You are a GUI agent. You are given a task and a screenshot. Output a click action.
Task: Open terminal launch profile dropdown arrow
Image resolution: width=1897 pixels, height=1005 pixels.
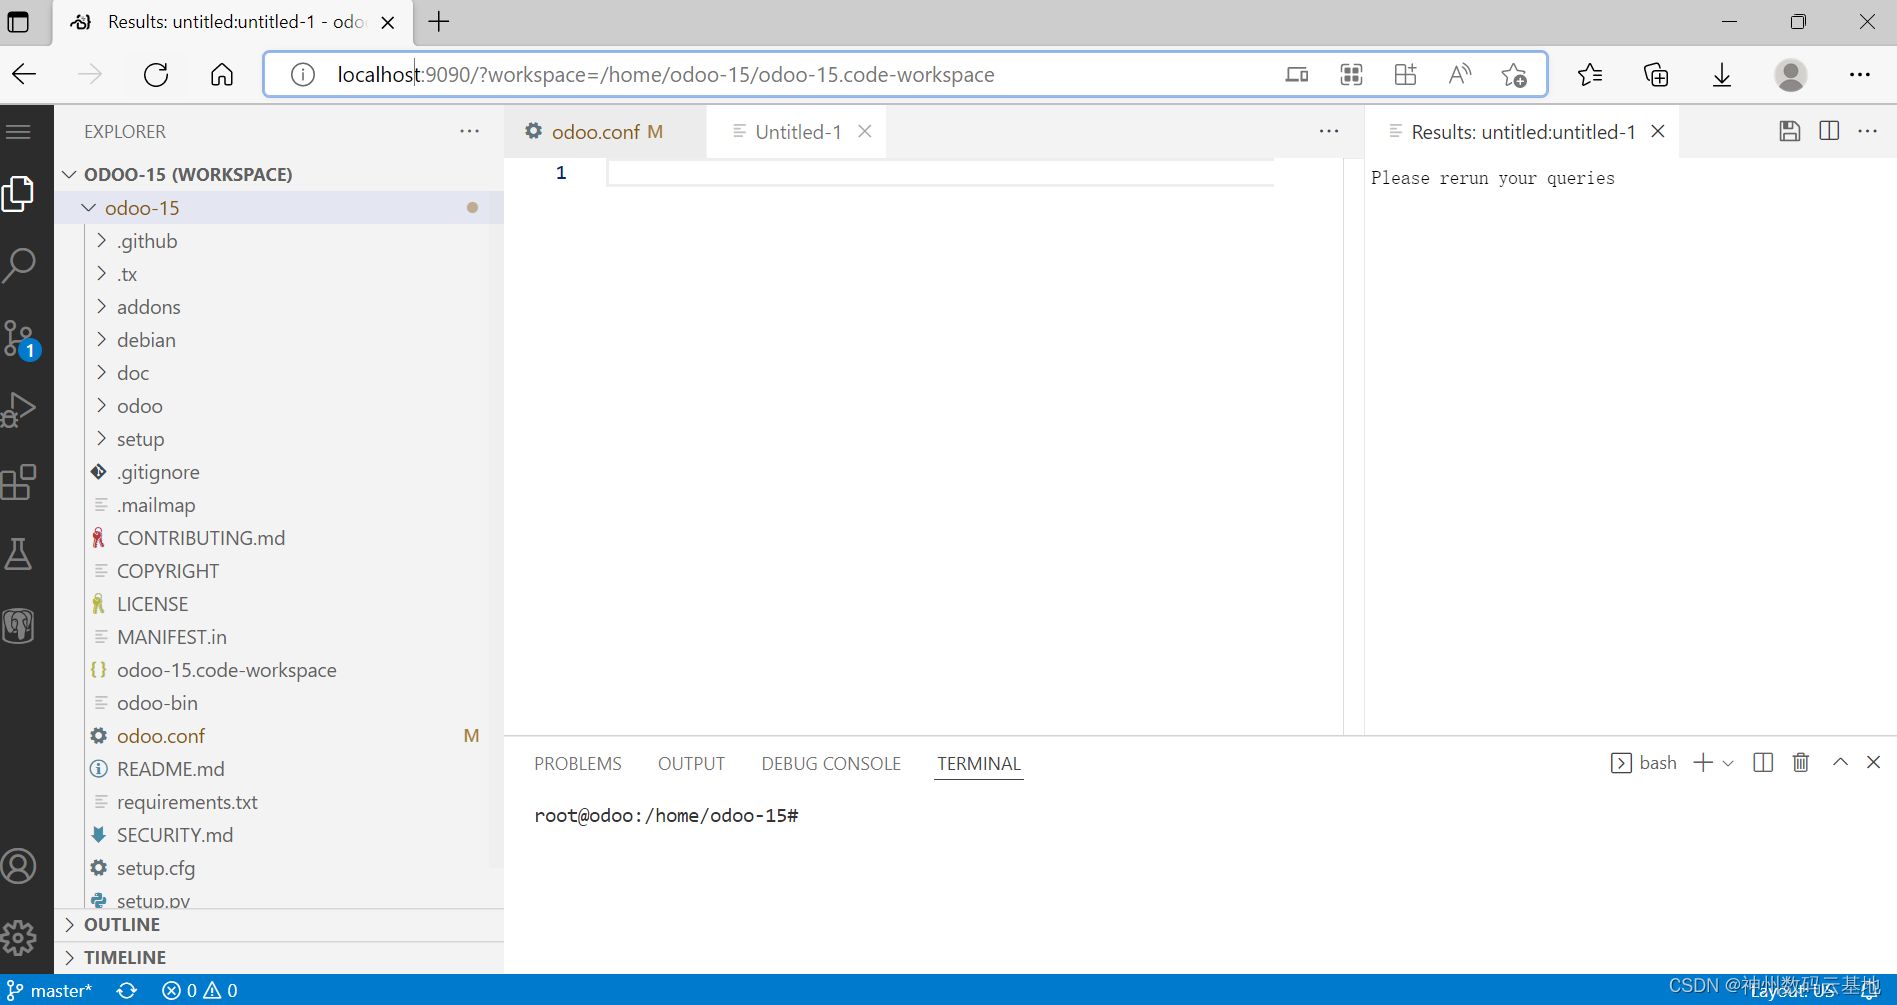coord(1728,763)
